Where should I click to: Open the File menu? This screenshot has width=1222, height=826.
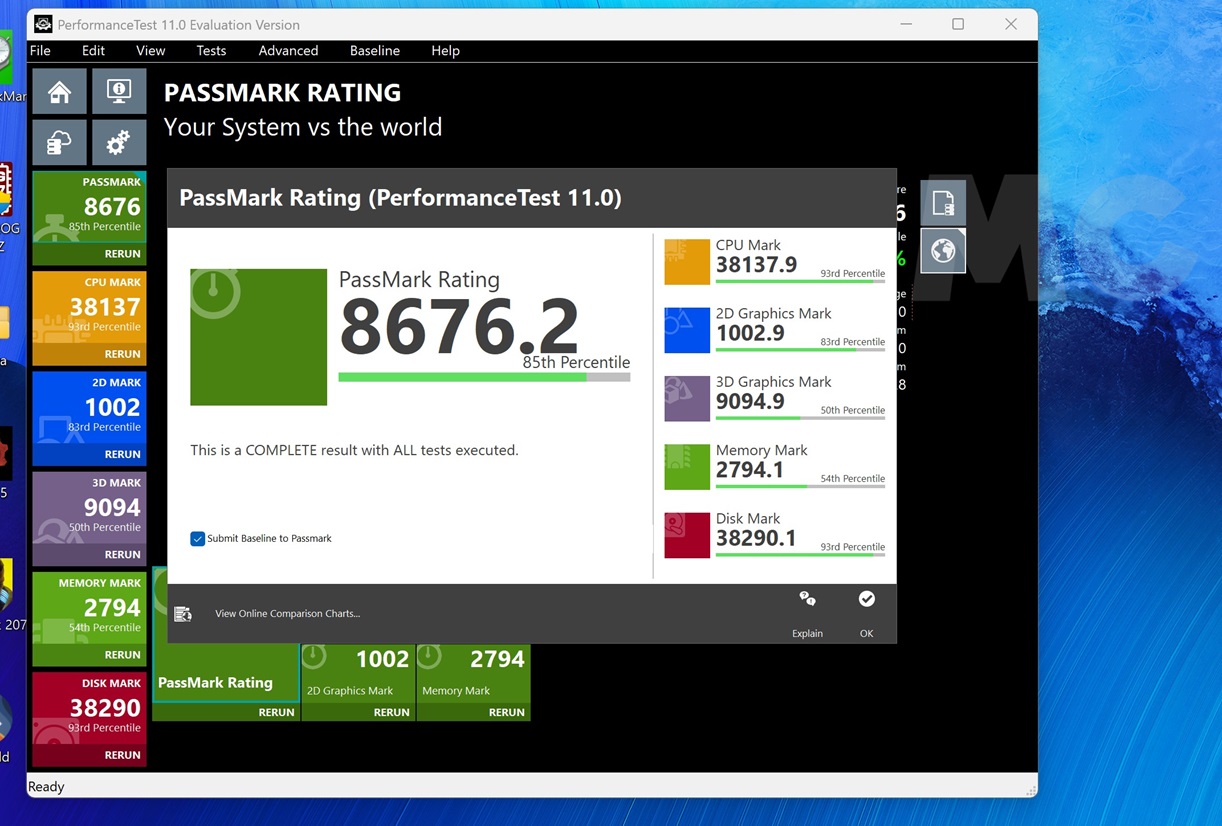point(40,51)
